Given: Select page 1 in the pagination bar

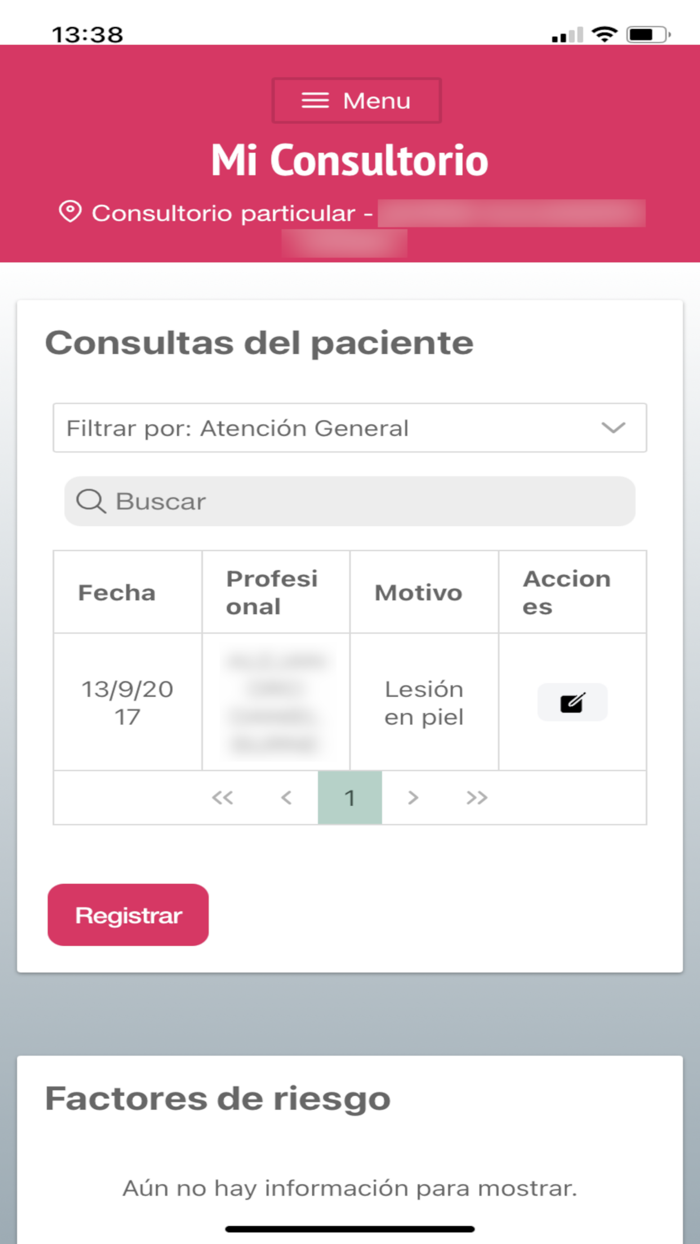Looking at the screenshot, I should (349, 797).
